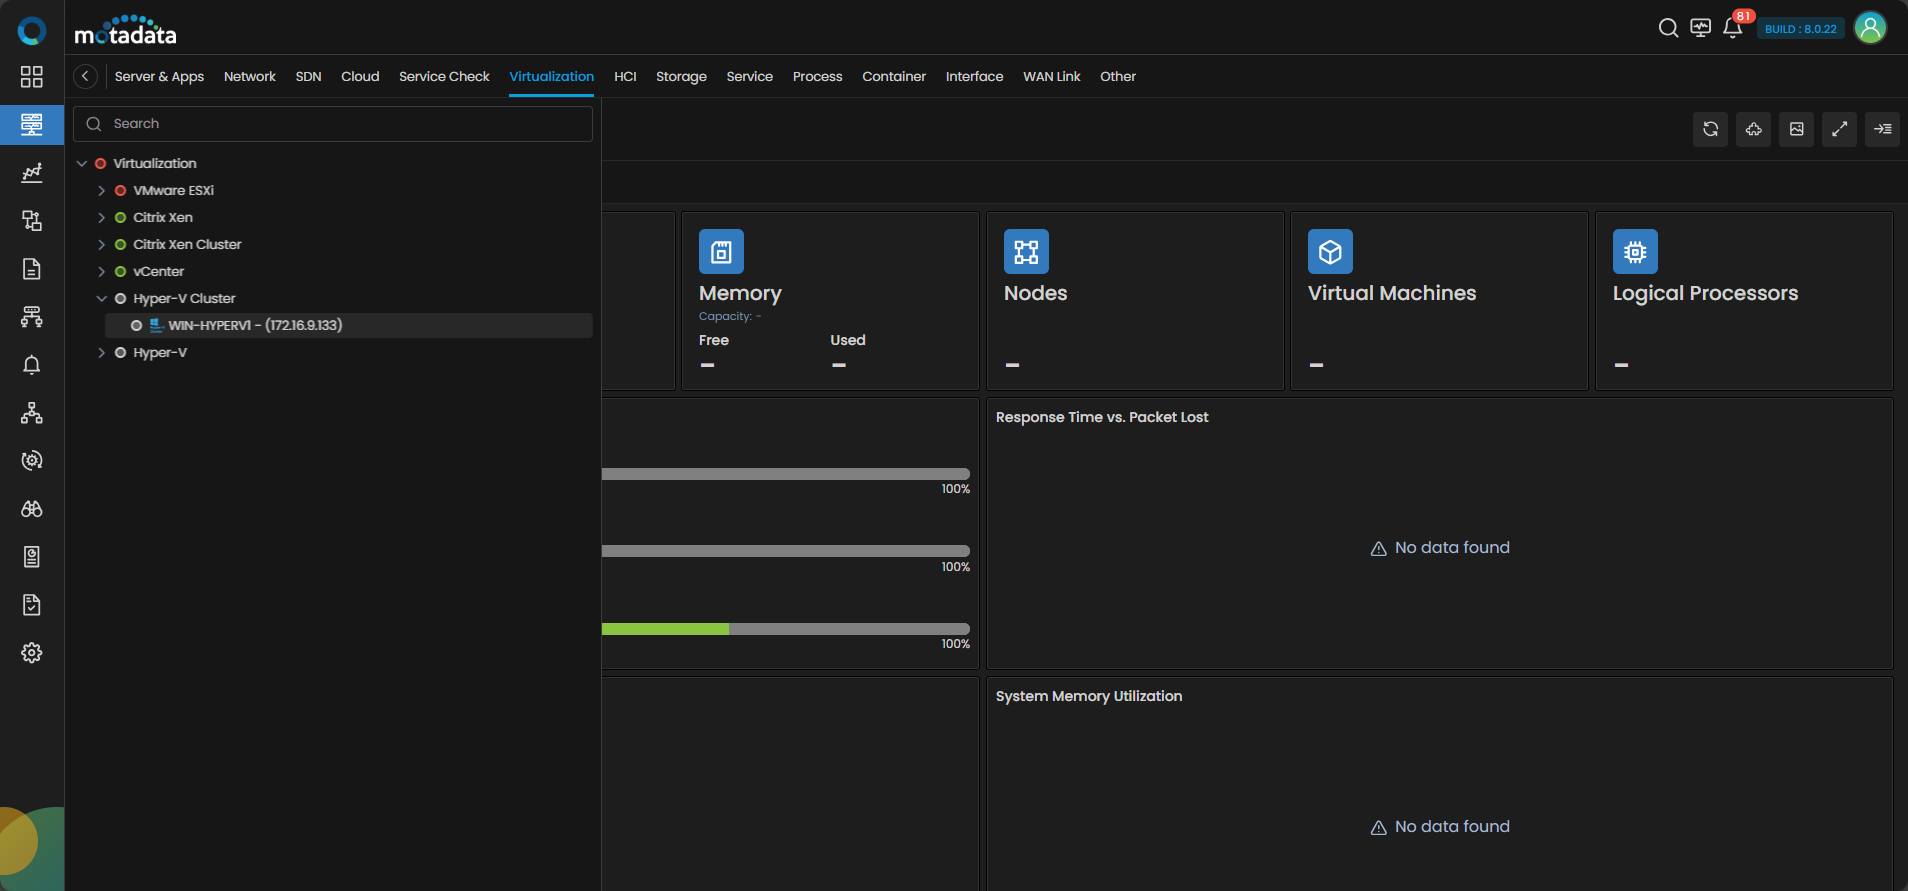The width and height of the screenshot is (1908, 891).
Task: Select the WIN-HYPERV1 monitor entry
Action: pyautogui.click(x=255, y=326)
